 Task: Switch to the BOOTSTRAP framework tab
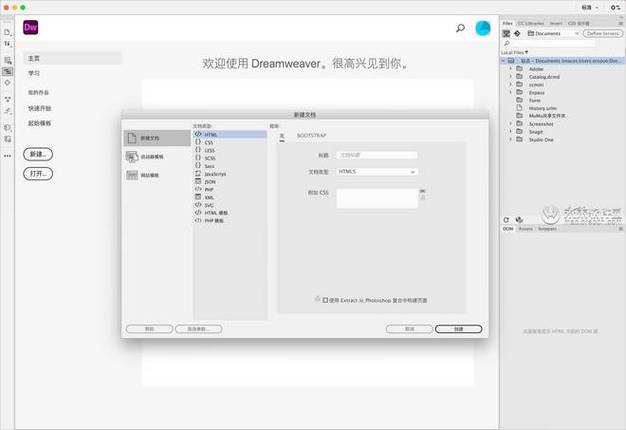coord(311,134)
